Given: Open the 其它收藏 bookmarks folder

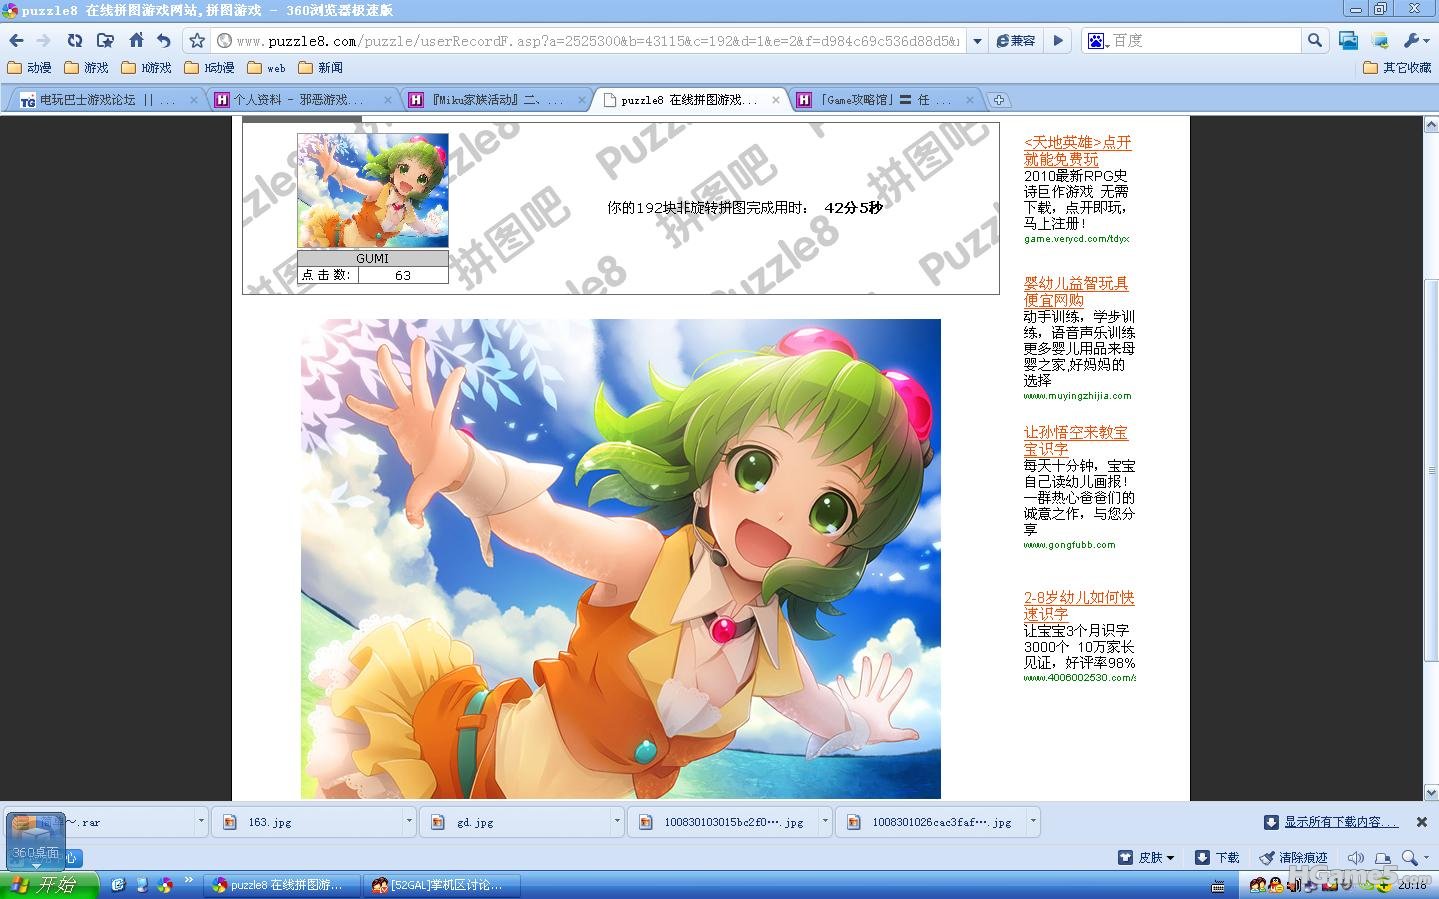Looking at the screenshot, I should coord(1397,68).
